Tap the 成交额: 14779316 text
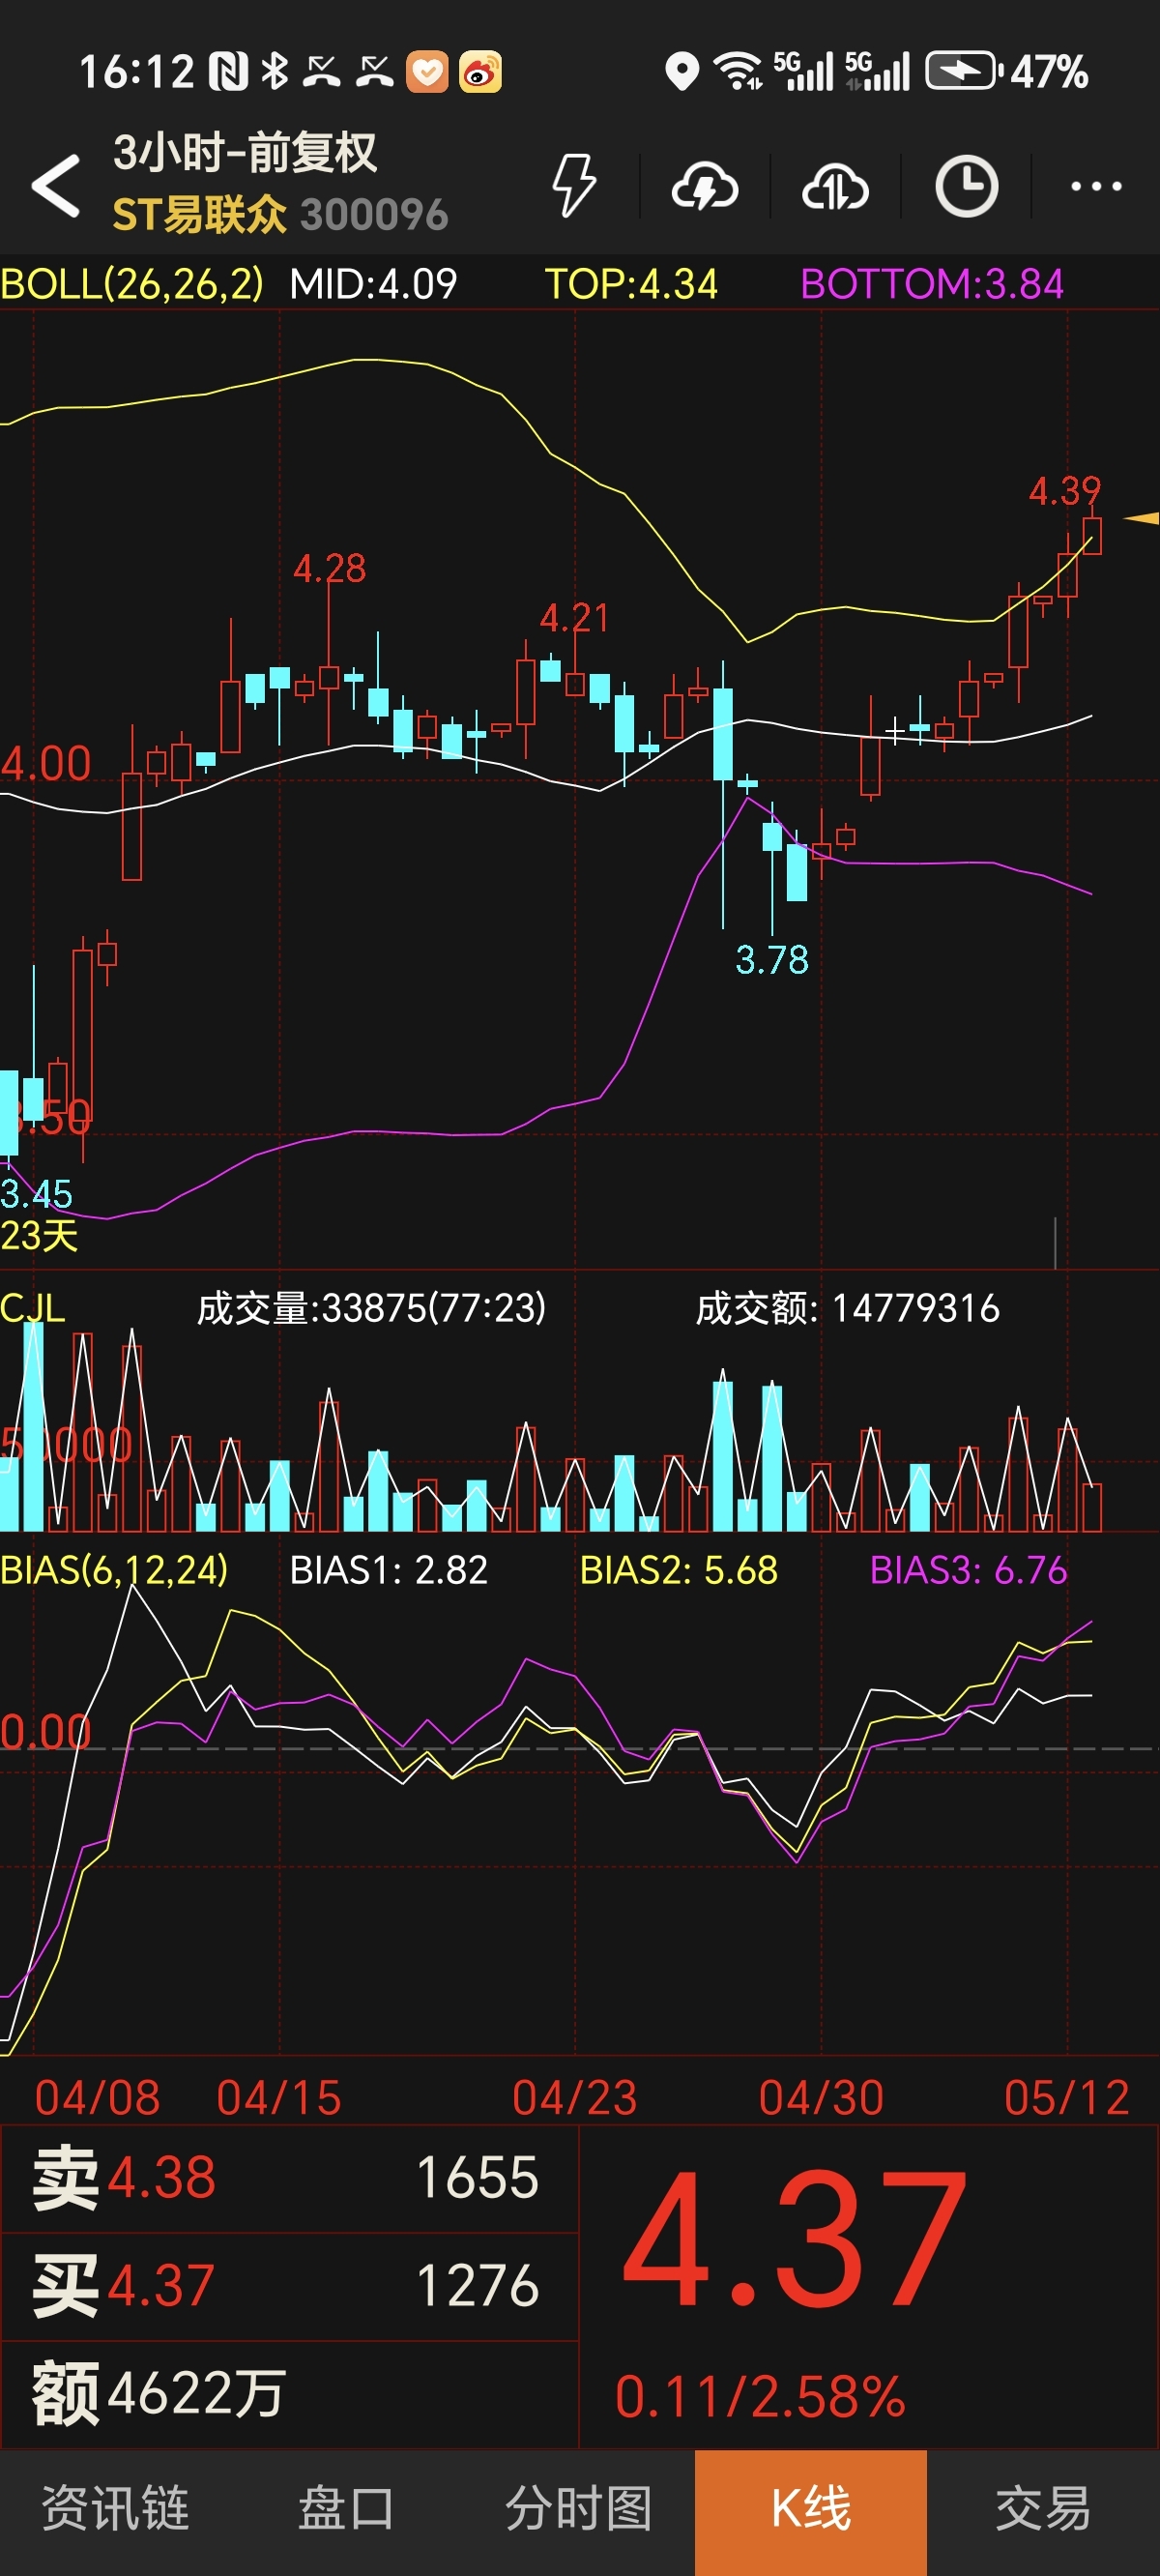1160x2576 pixels. click(848, 1308)
